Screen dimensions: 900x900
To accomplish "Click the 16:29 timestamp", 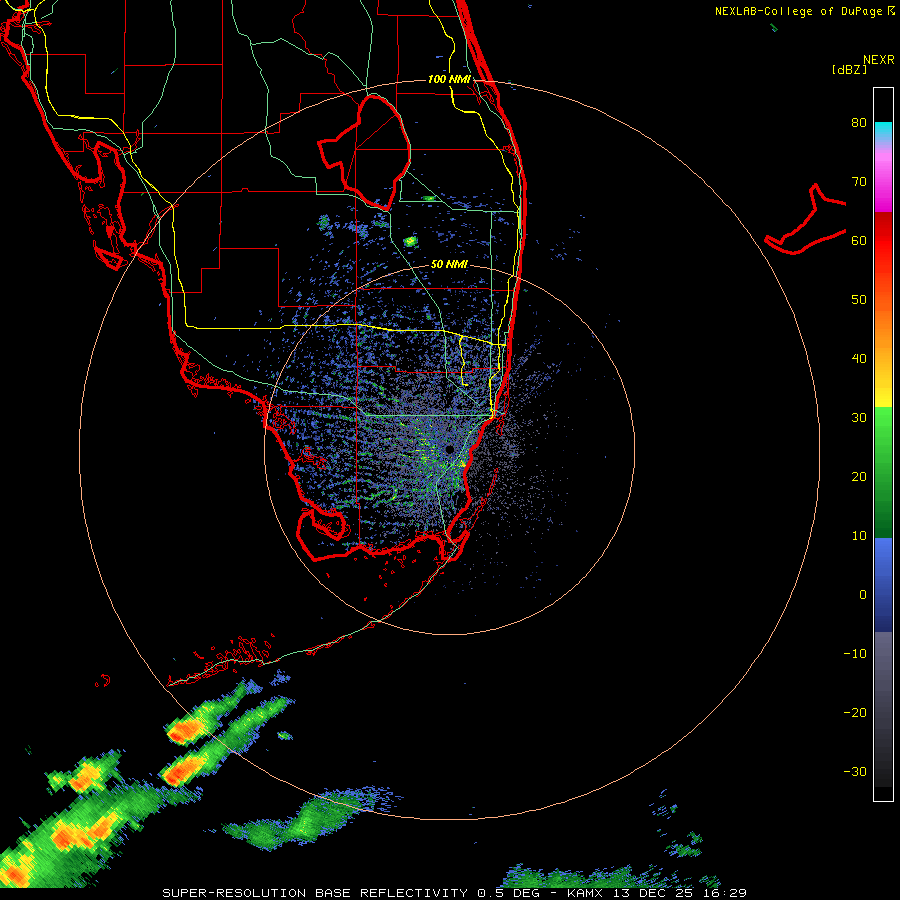I will coord(725,893).
